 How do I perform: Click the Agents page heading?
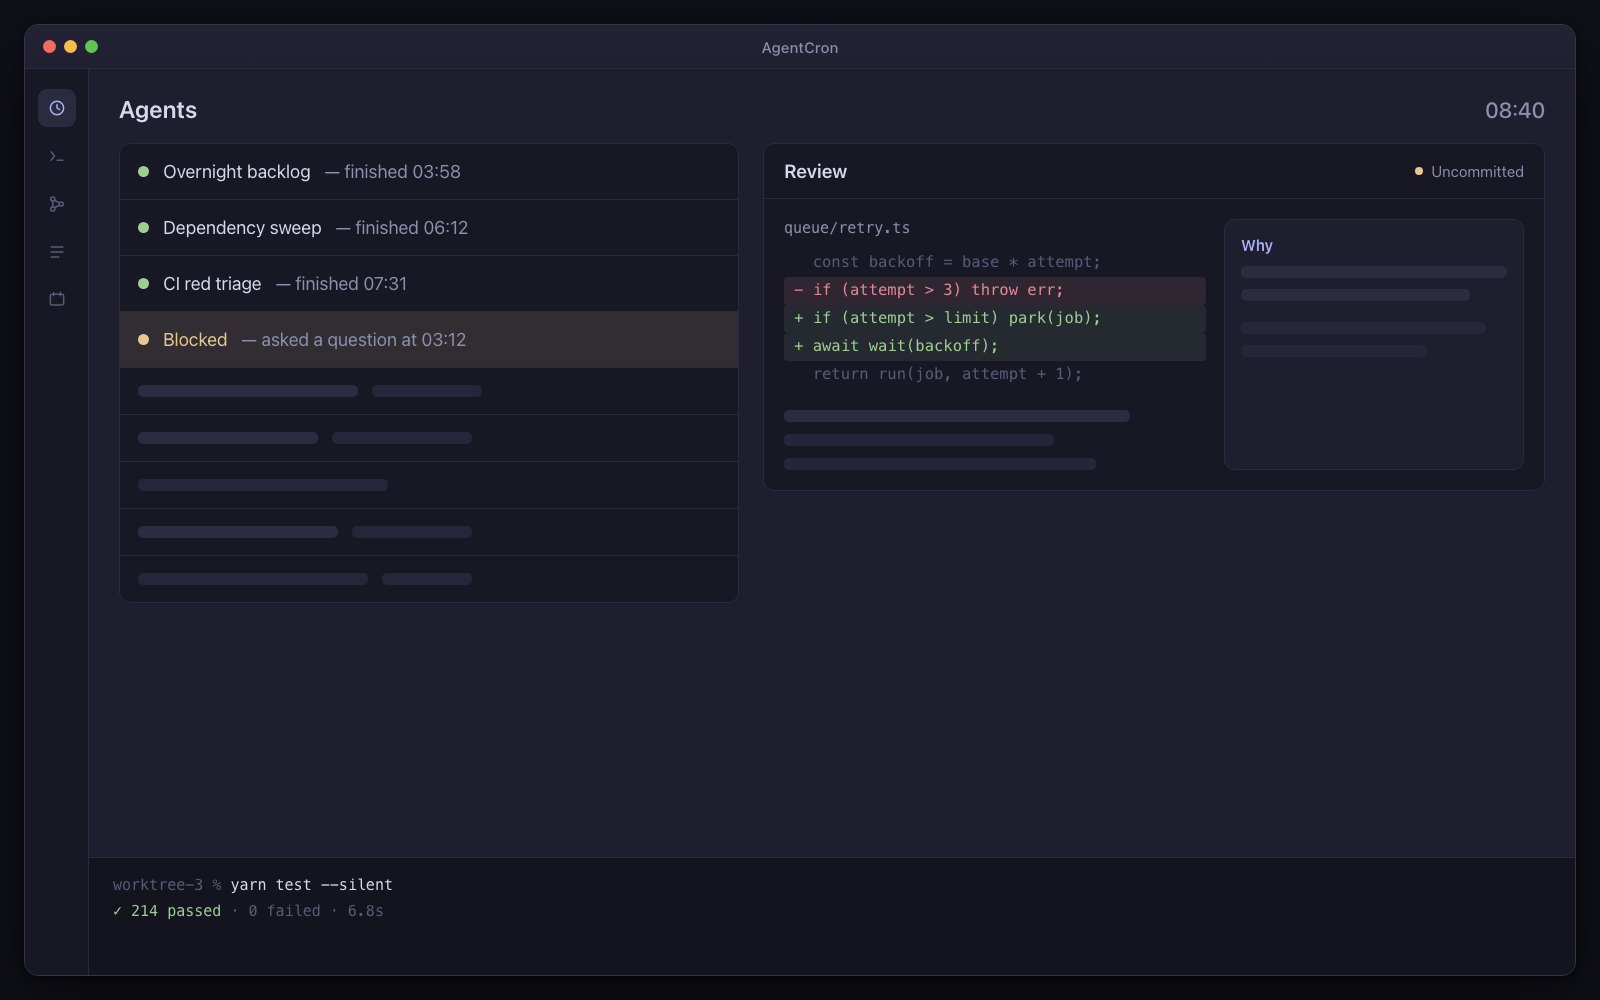point(158,110)
